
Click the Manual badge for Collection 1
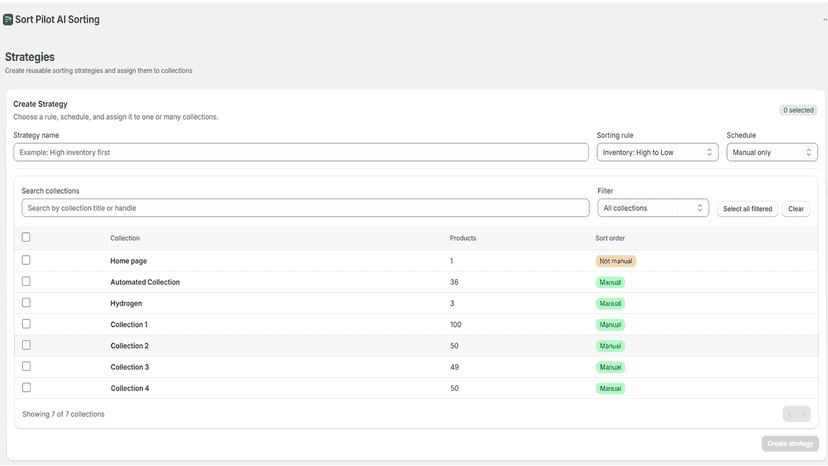click(x=610, y=324)
